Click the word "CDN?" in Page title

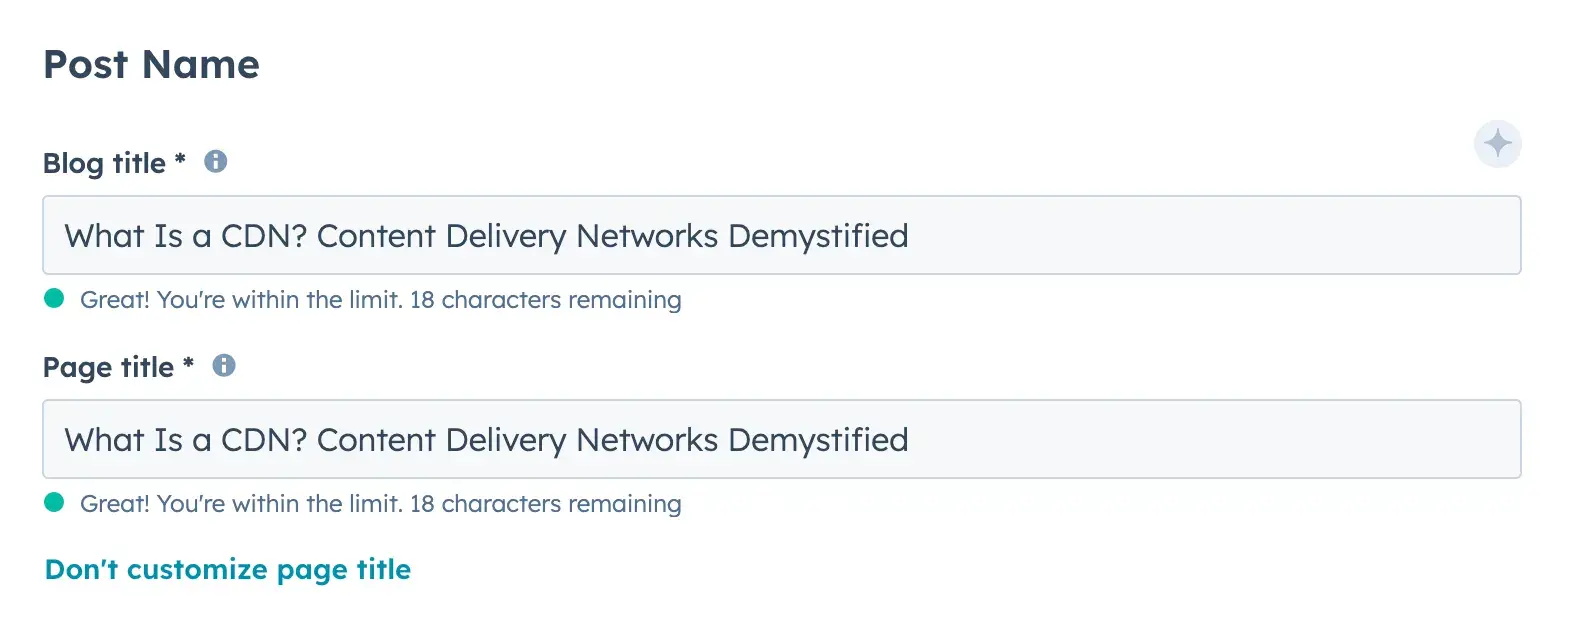click(263, 440)
